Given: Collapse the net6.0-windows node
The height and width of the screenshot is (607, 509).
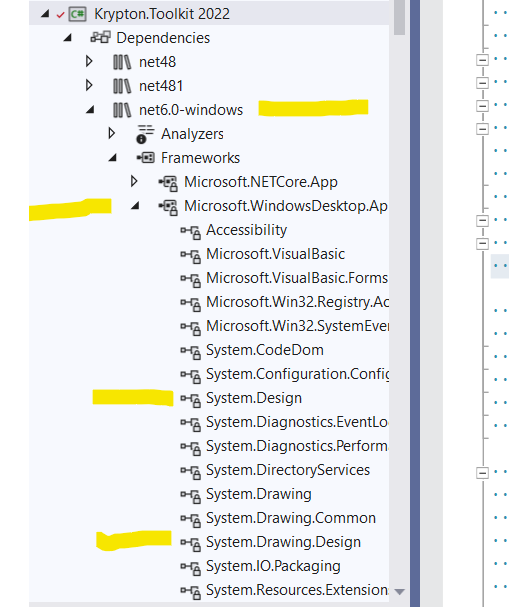Looking at the screenshot, I should (x=90, y=110).
